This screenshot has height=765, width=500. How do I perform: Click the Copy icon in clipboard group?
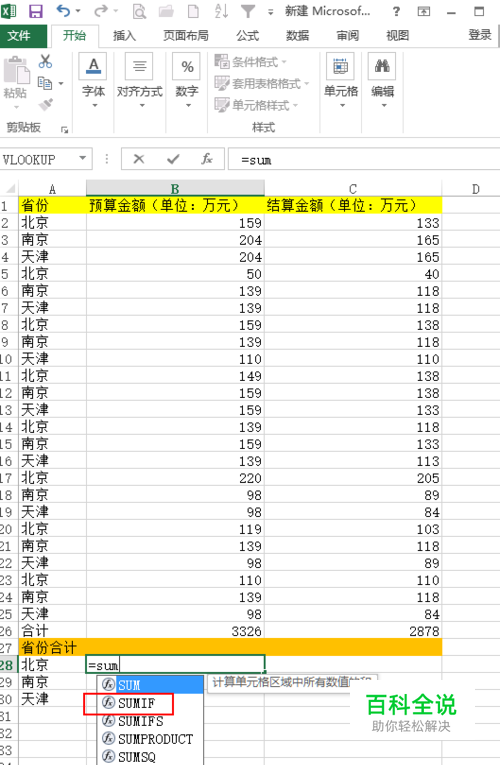(45, 83)
